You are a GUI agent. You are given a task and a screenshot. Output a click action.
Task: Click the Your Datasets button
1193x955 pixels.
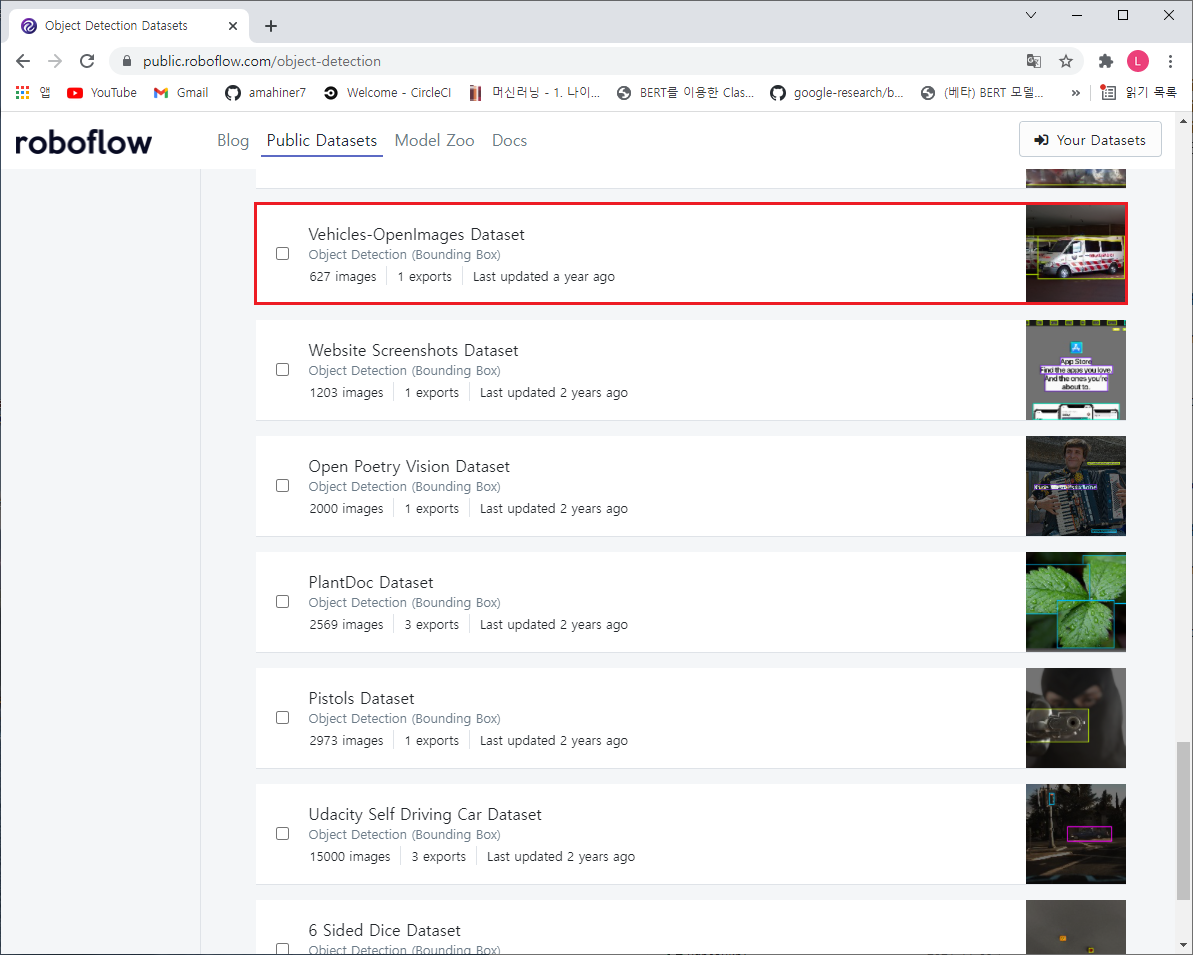[x=1090, y=139]
